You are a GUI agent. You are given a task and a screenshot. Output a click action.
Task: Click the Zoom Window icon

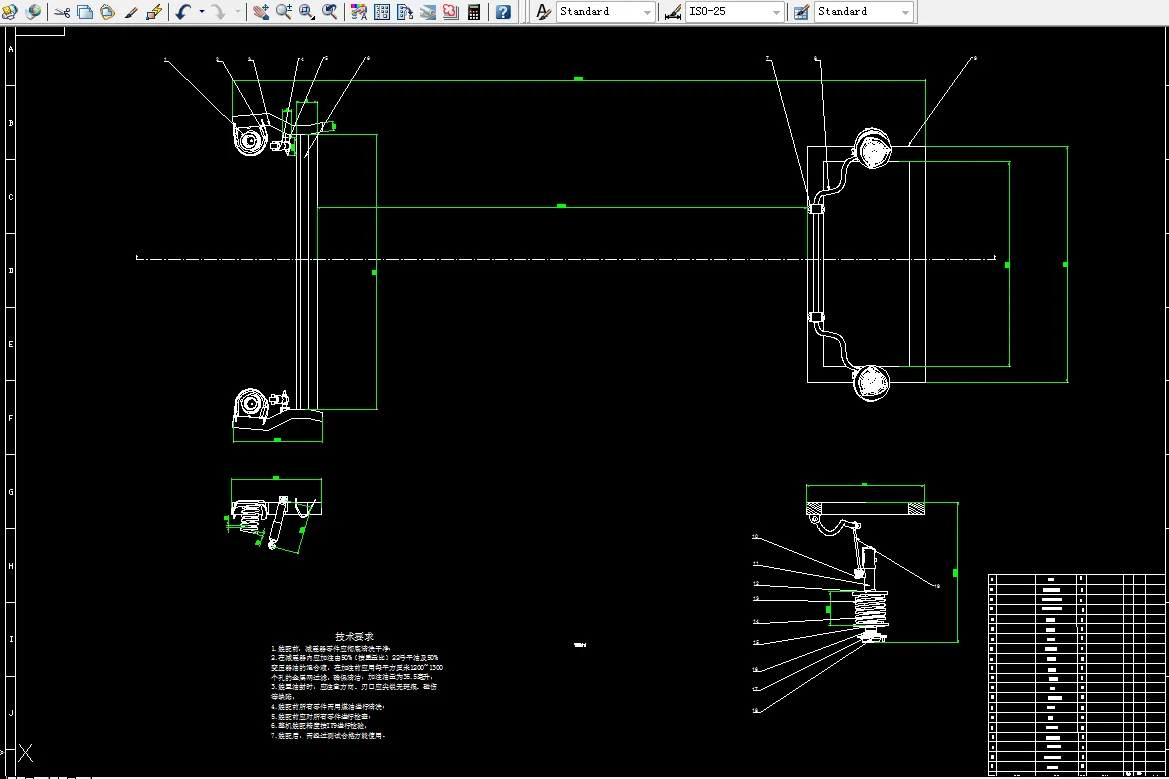pos(306,12)
